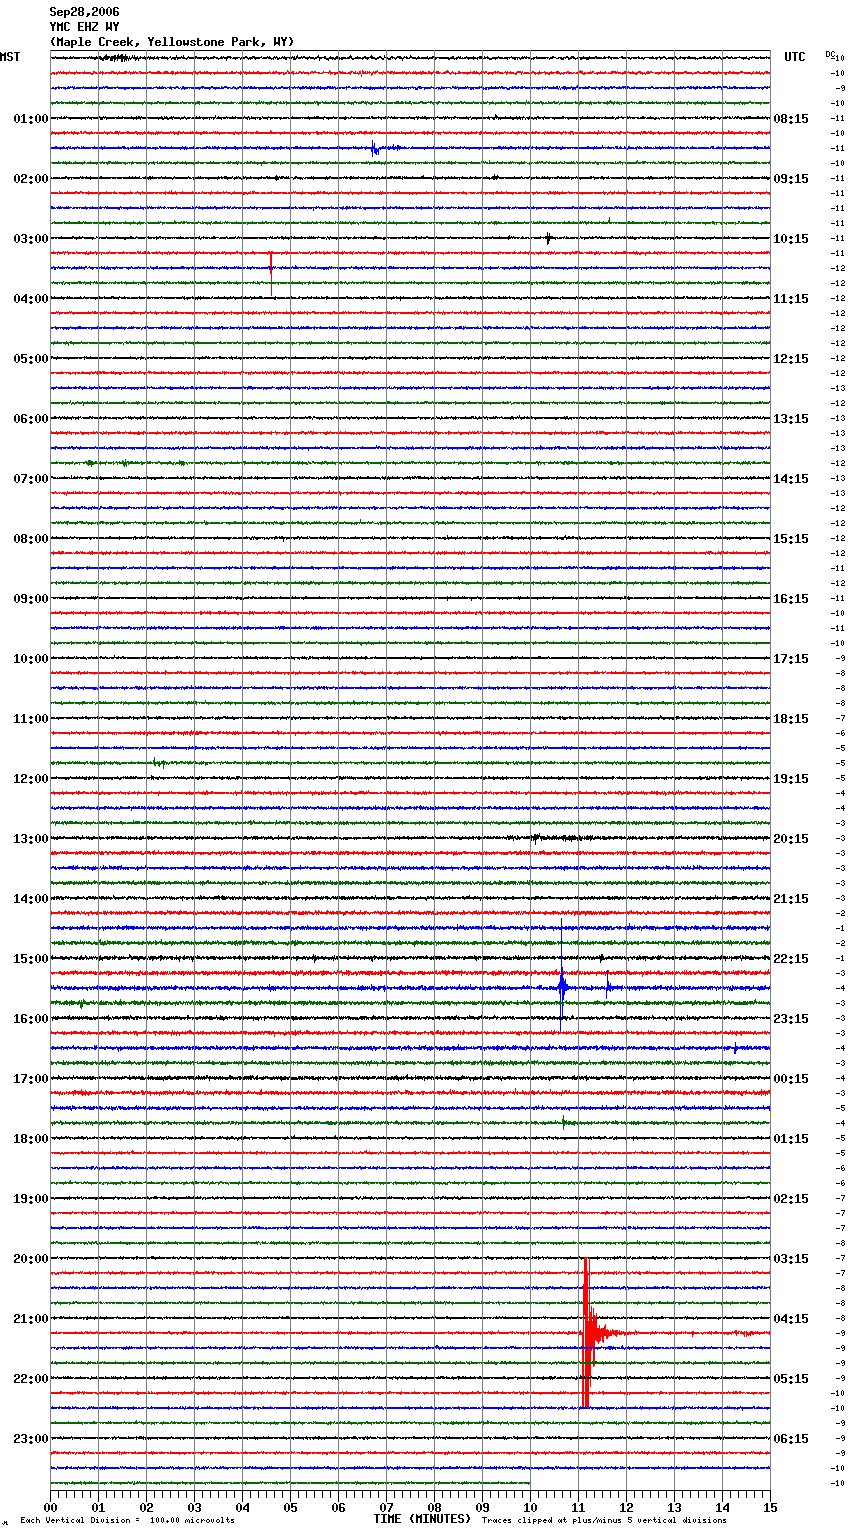Click the MST column header
This screenshot has width=850, height=1534.
point(10,57)
